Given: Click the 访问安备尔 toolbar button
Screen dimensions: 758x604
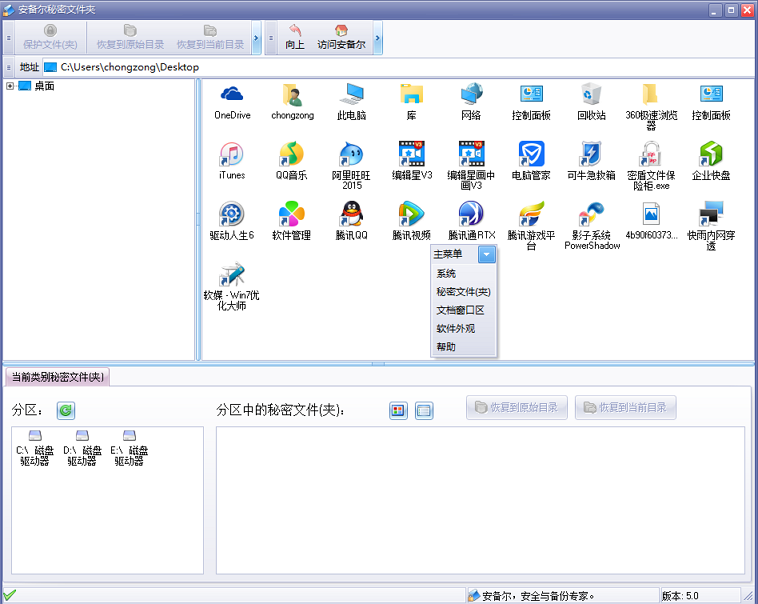Looking at the screenshot, I should pos(341,37).
